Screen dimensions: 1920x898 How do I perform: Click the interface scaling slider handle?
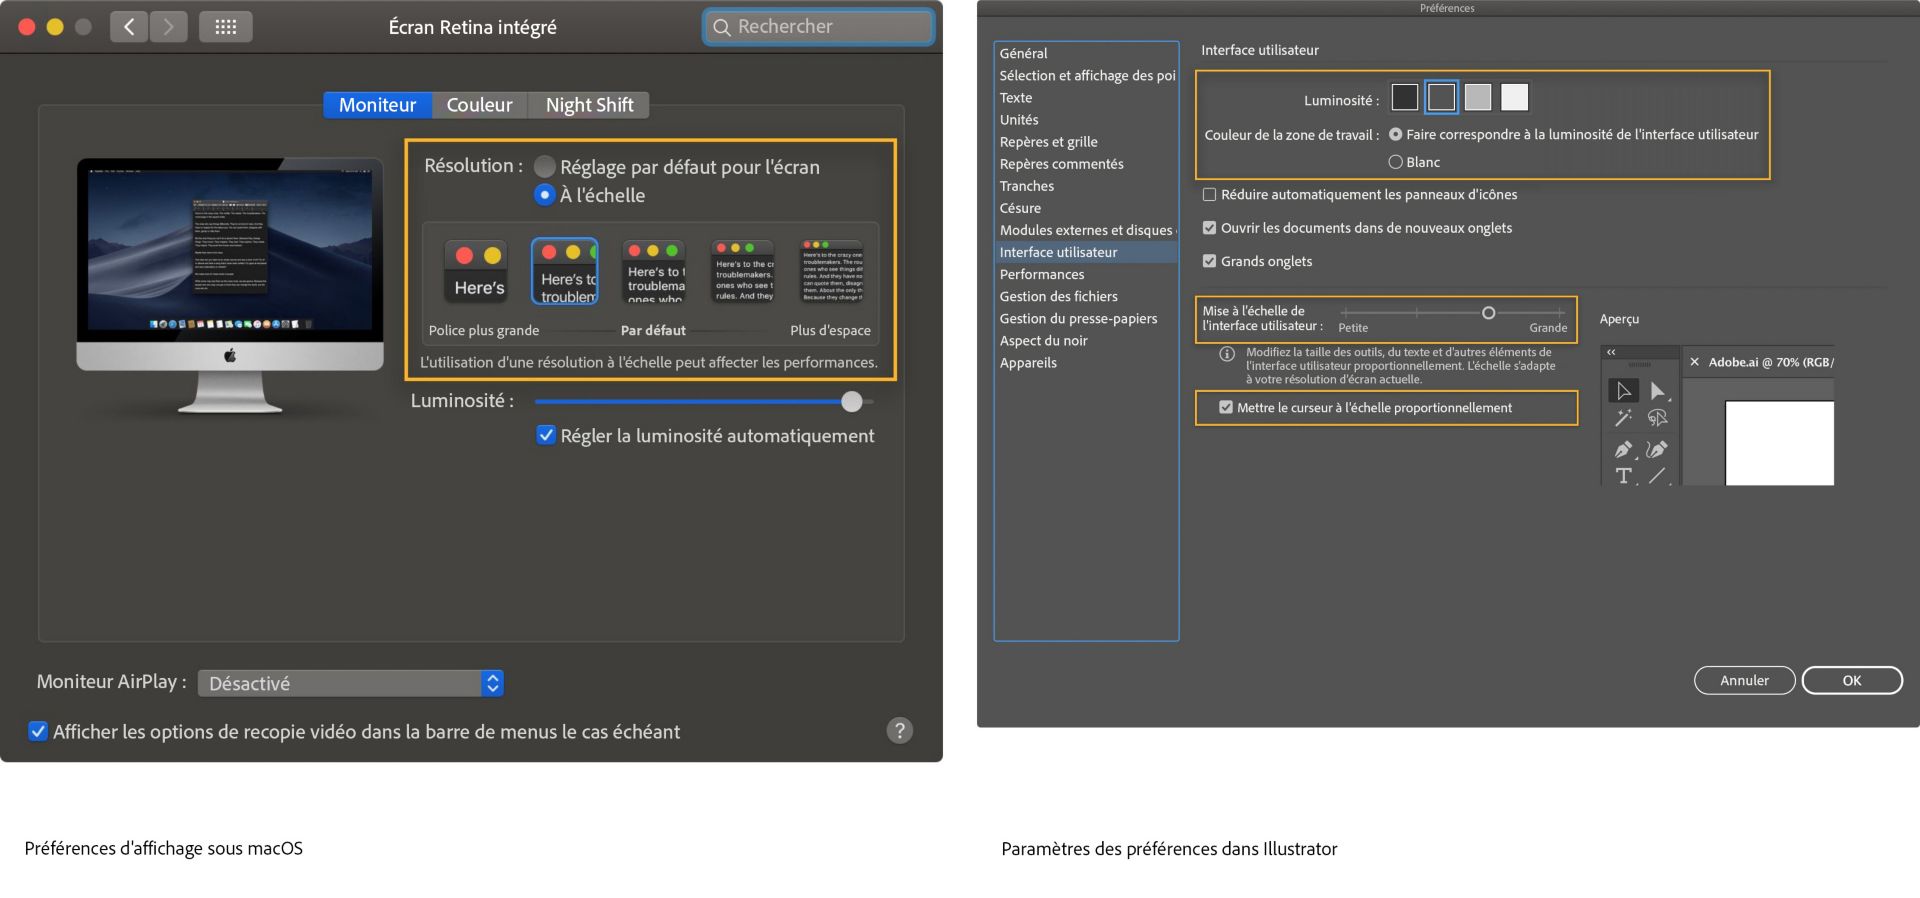coord(1488,313)
